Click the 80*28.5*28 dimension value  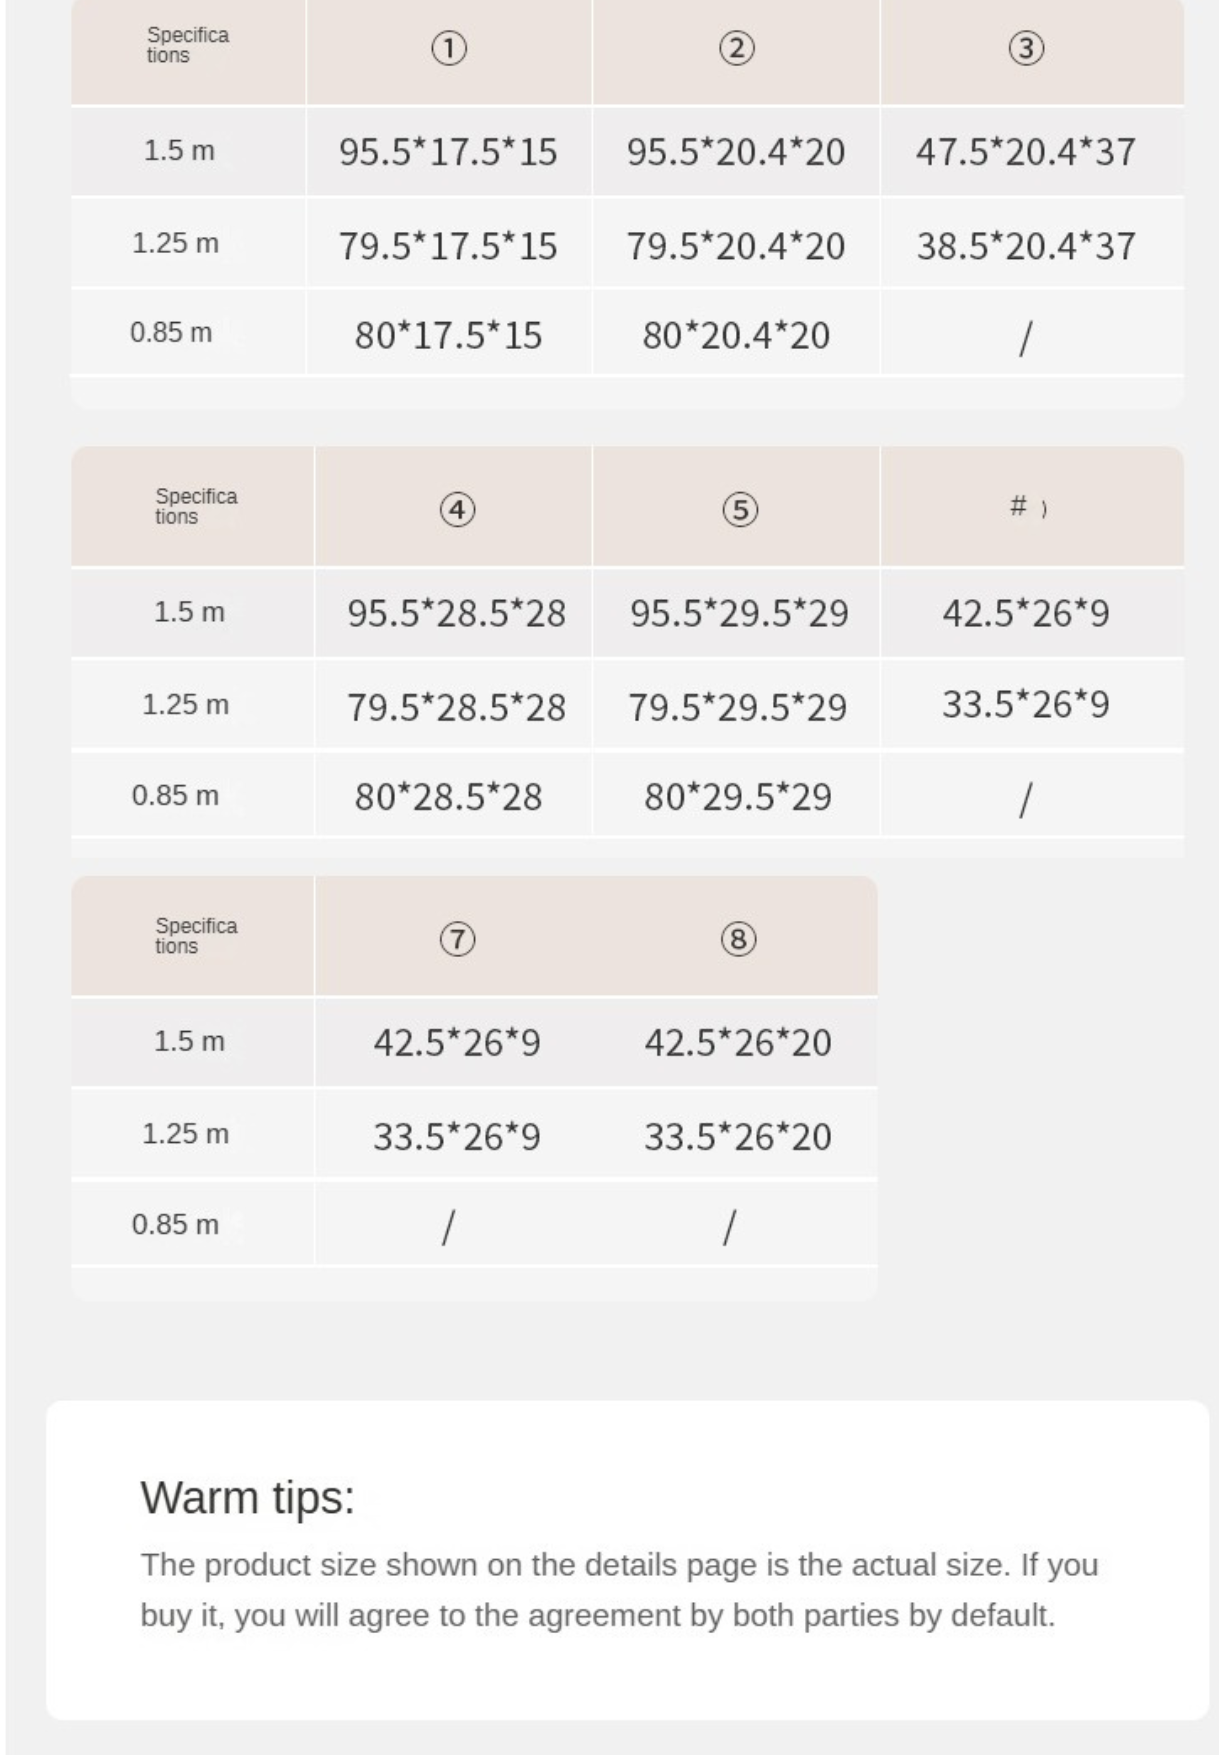tap(448, 797)
